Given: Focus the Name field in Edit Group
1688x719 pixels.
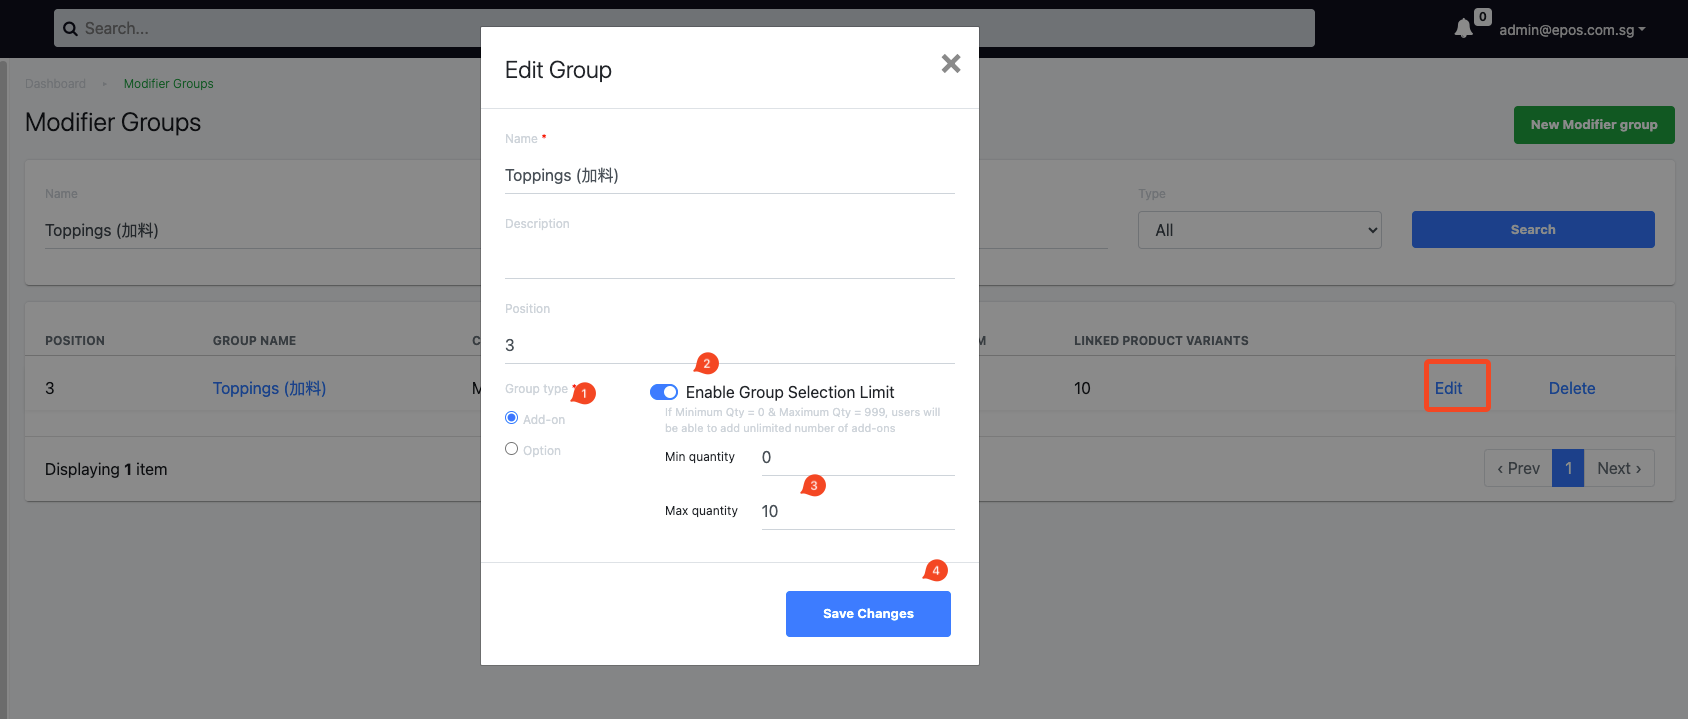Looking at the screenshot, I should point(730,176).
